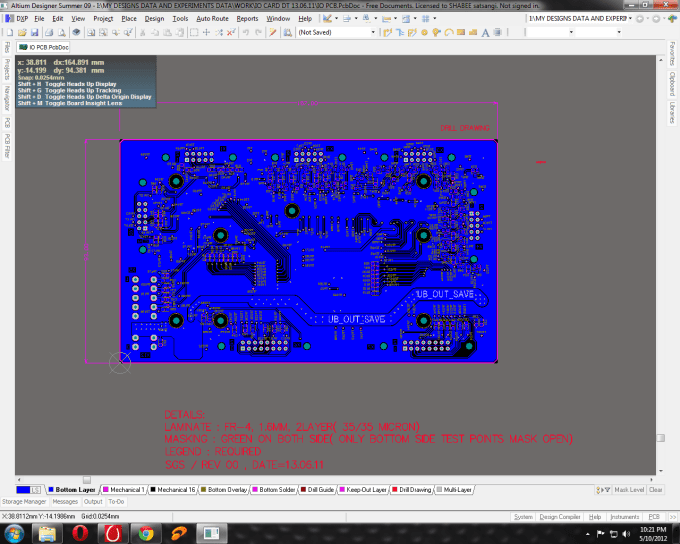Screen dimensions: 680x544
Task: Select the Drill Guide layer tab
Action: (x=317, y=490)
